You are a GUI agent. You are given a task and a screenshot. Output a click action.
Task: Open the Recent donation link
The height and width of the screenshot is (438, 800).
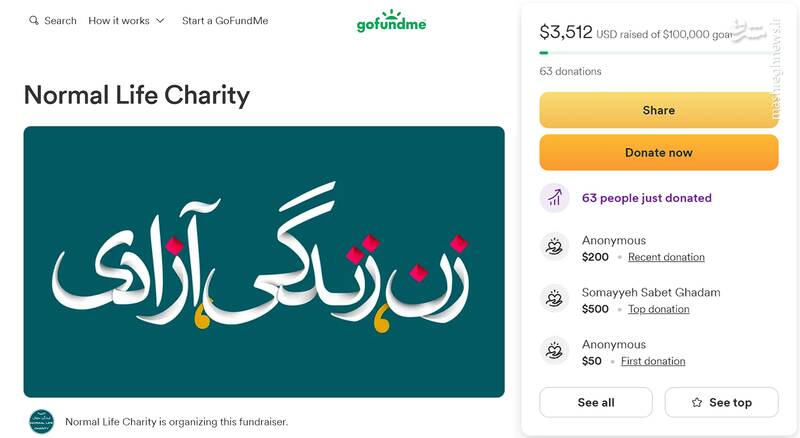point(666,257)
